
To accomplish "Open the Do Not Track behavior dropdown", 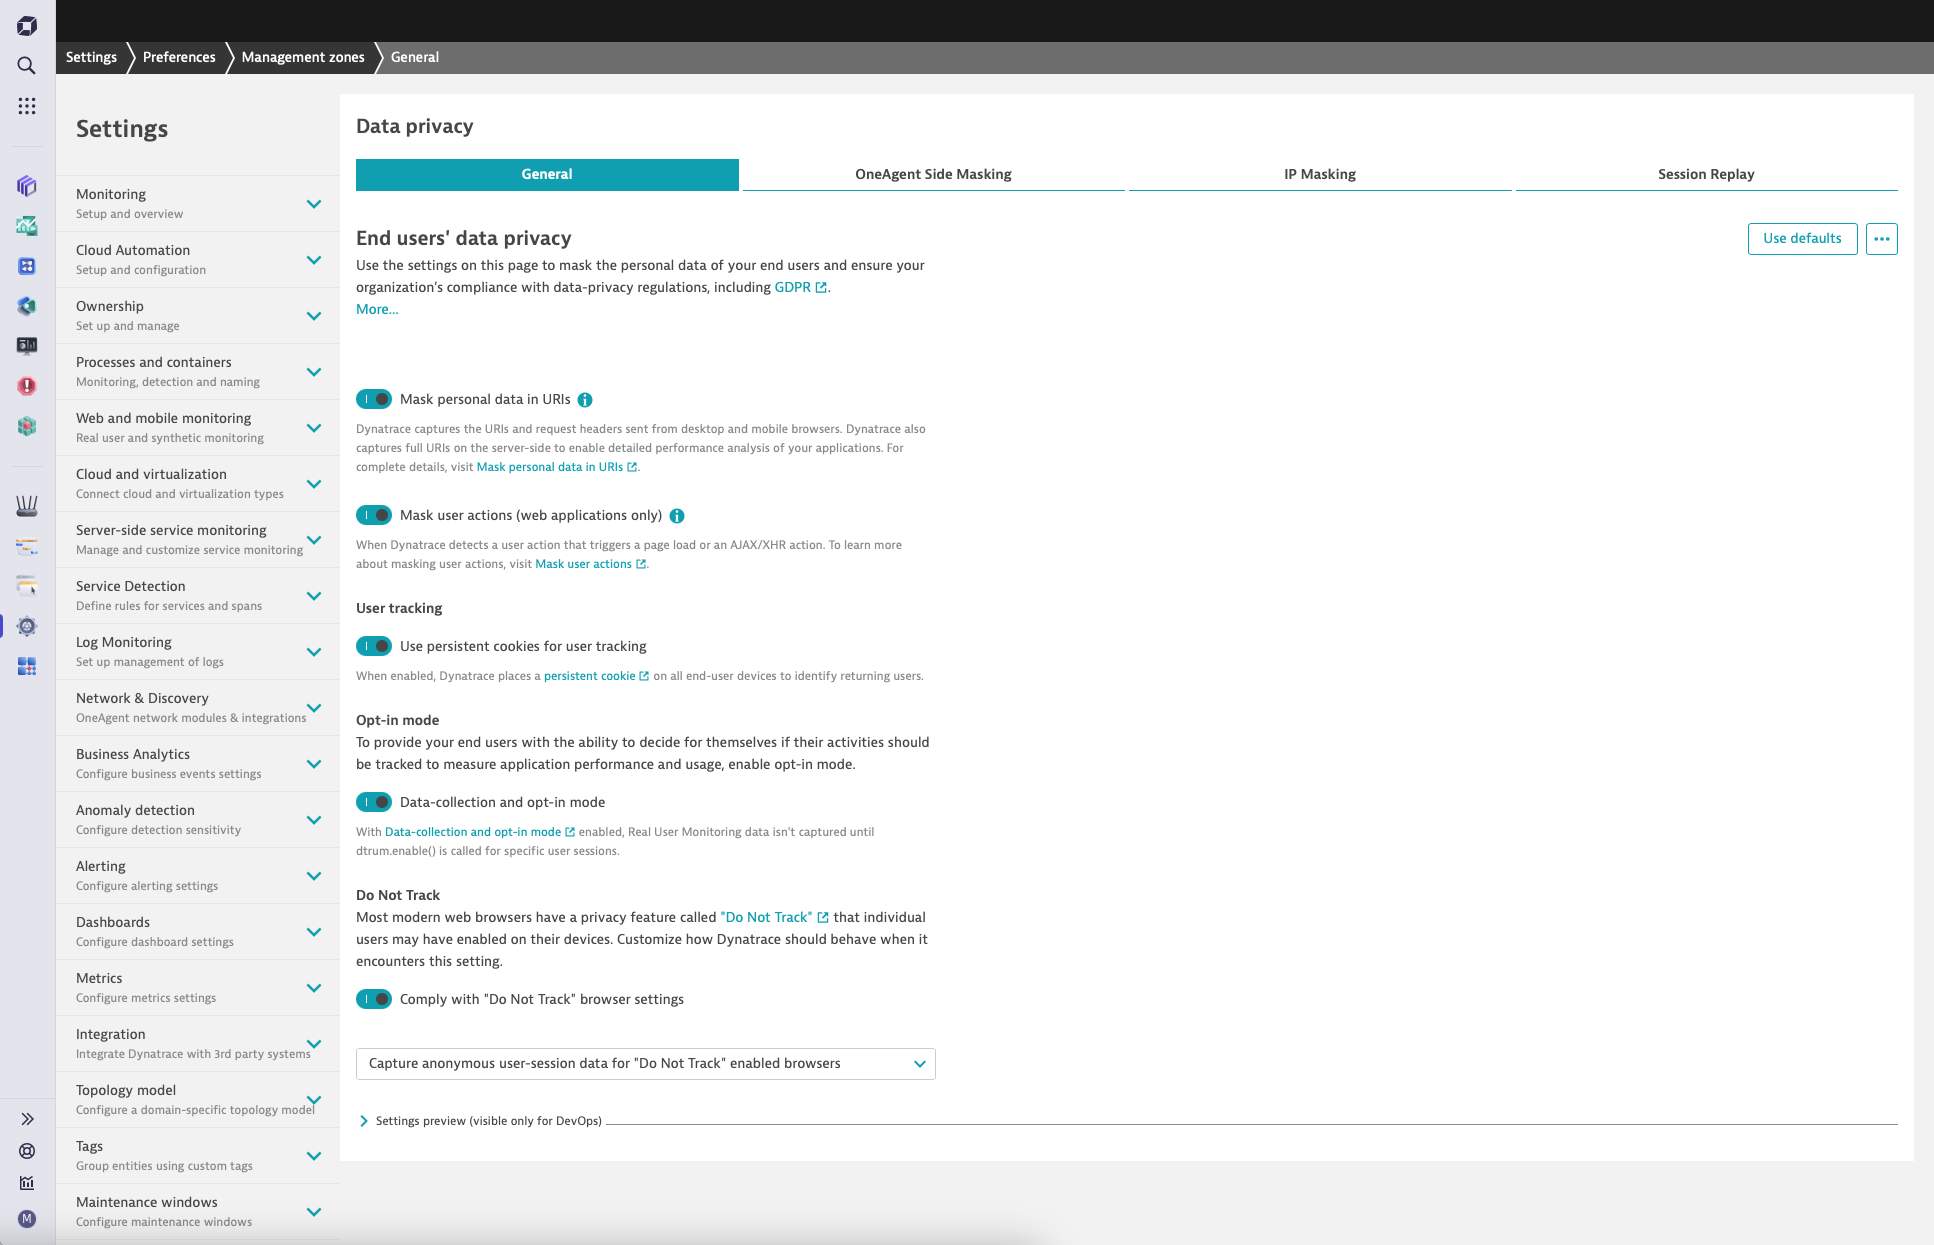I will [x=645, y=1063].
